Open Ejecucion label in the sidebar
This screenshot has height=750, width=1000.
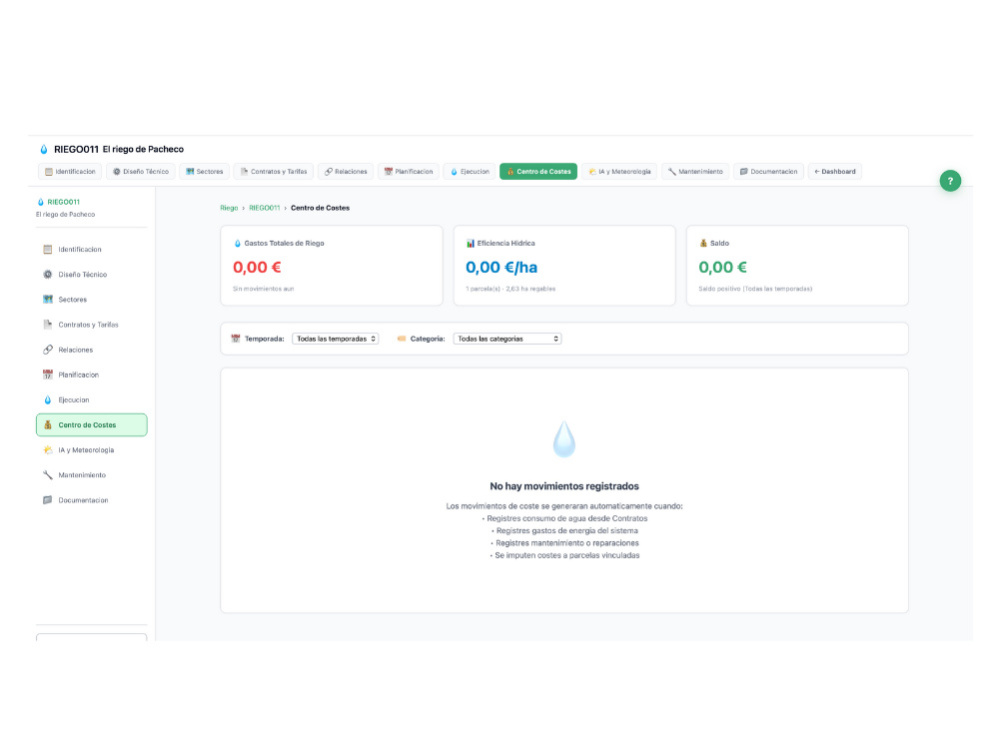point(74,400)
